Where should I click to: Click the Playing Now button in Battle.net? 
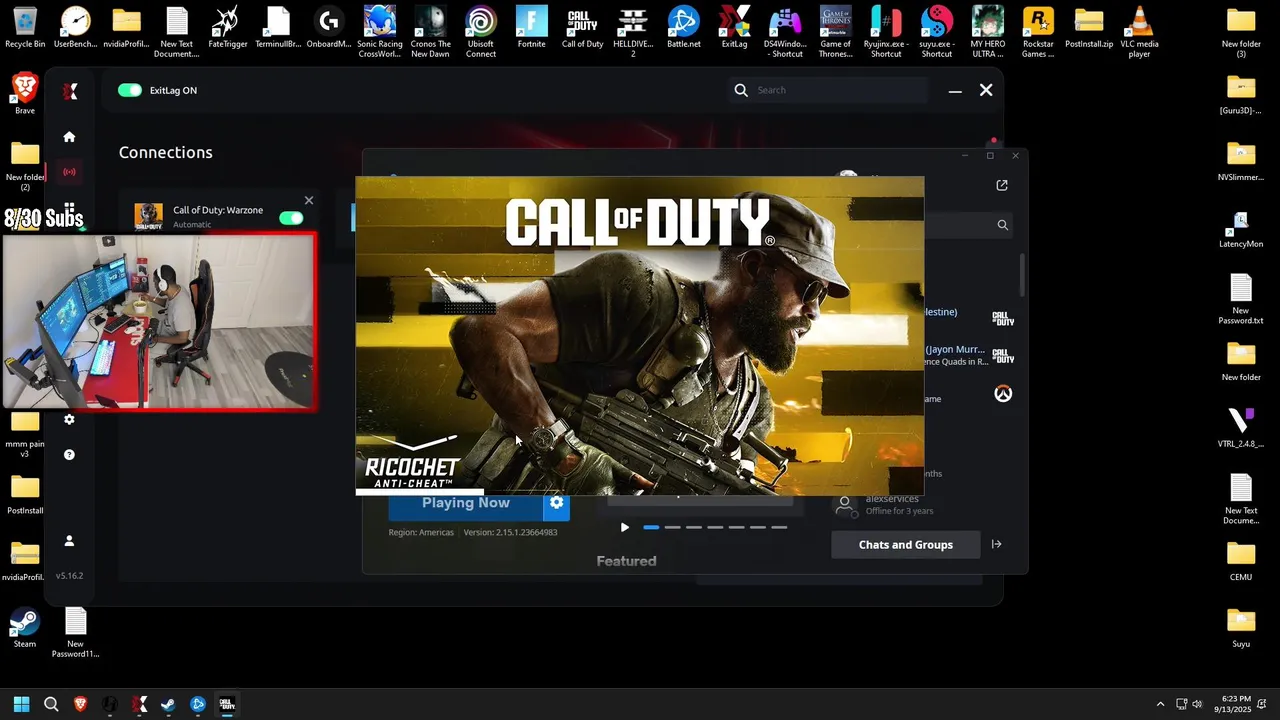(465, 503)
